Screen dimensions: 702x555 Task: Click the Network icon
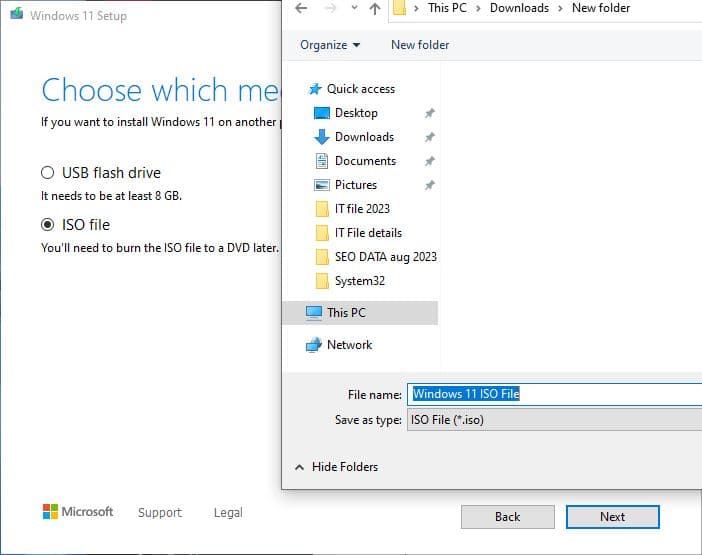click(x=314, y=345)
